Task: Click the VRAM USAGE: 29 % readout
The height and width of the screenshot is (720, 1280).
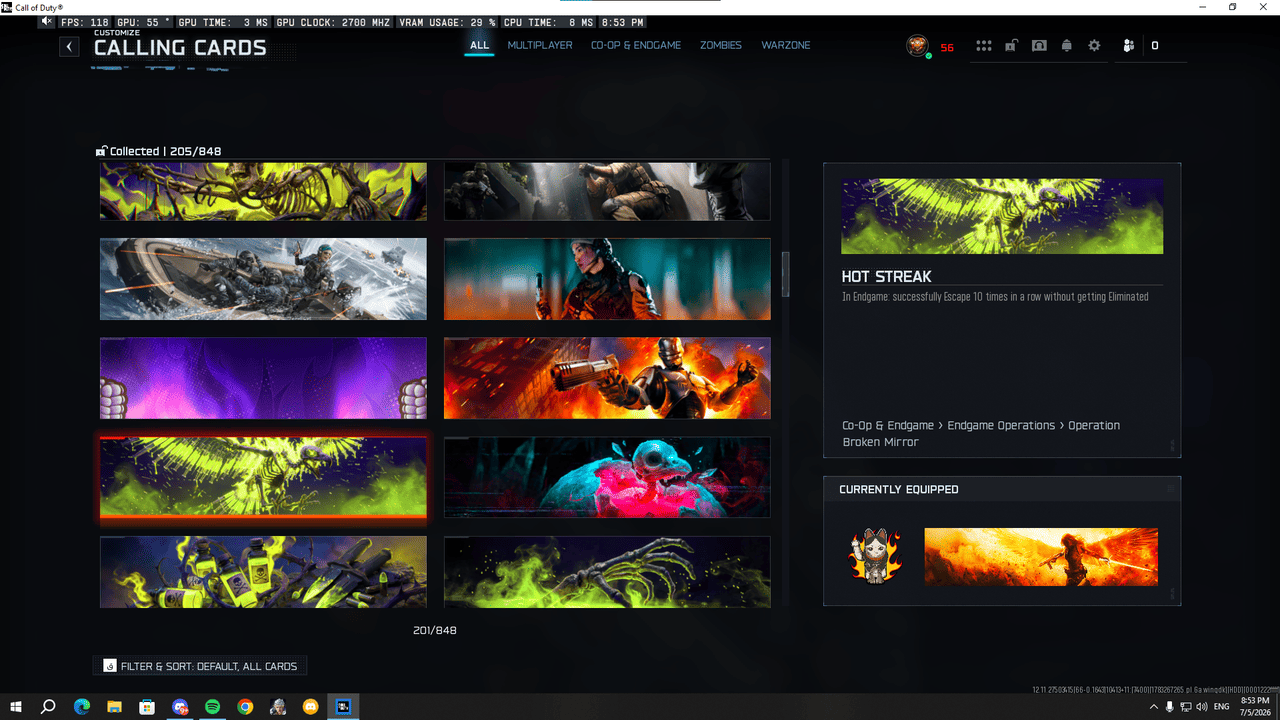Action: (x=447, y=22)
